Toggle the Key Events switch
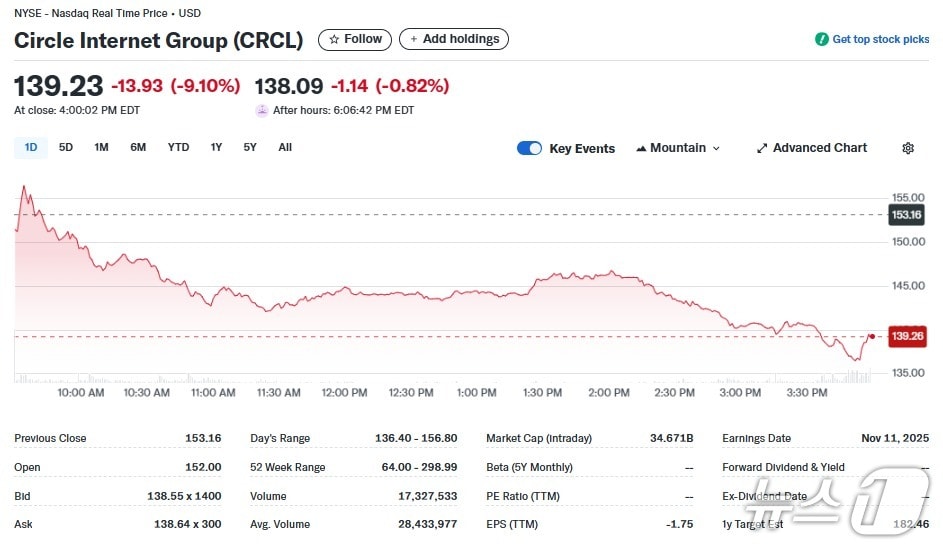943x549 pixels. coord(529,148)
